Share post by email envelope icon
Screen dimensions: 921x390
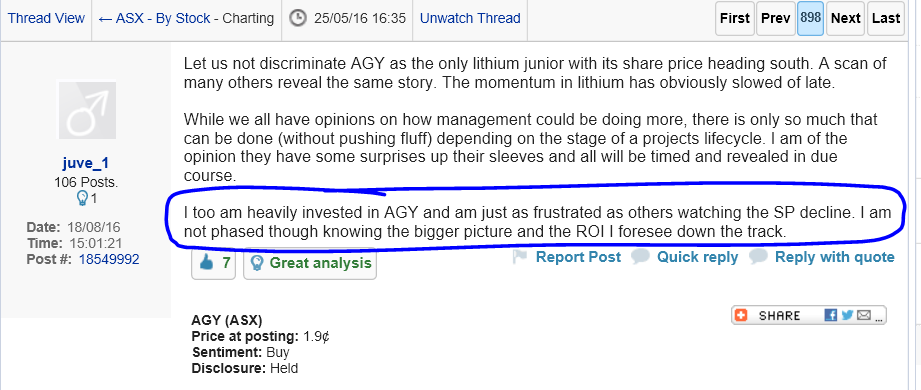pyautogui.click(x=863, y=315)
